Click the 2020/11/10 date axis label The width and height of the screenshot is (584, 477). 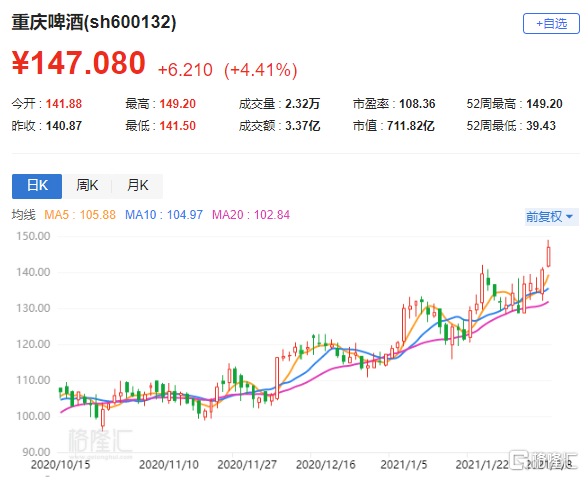(x=169, y=465)
